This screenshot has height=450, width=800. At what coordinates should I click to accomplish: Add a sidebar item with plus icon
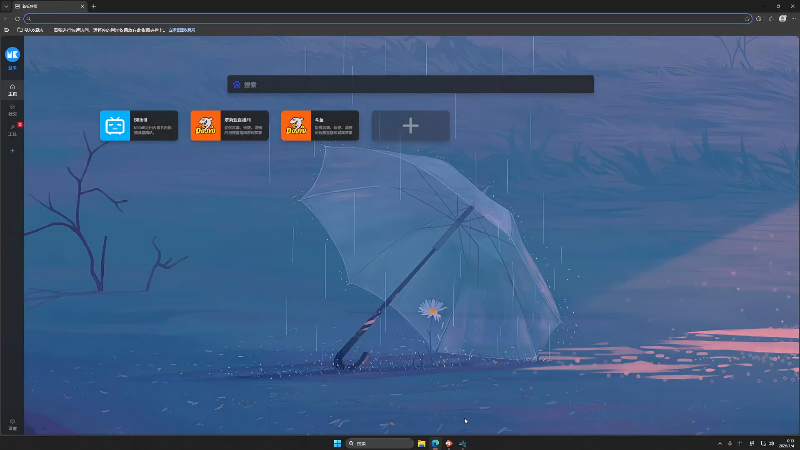point(12,151)
